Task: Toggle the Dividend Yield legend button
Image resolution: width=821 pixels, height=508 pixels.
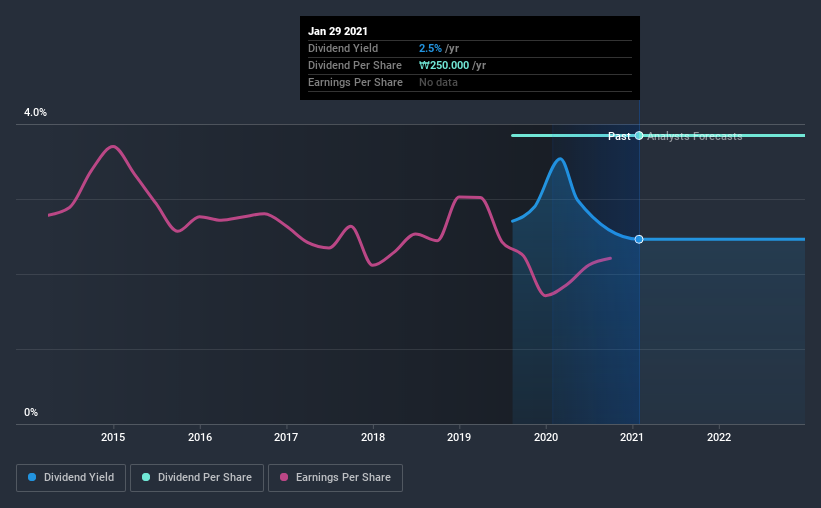Action: coord(71,478)
